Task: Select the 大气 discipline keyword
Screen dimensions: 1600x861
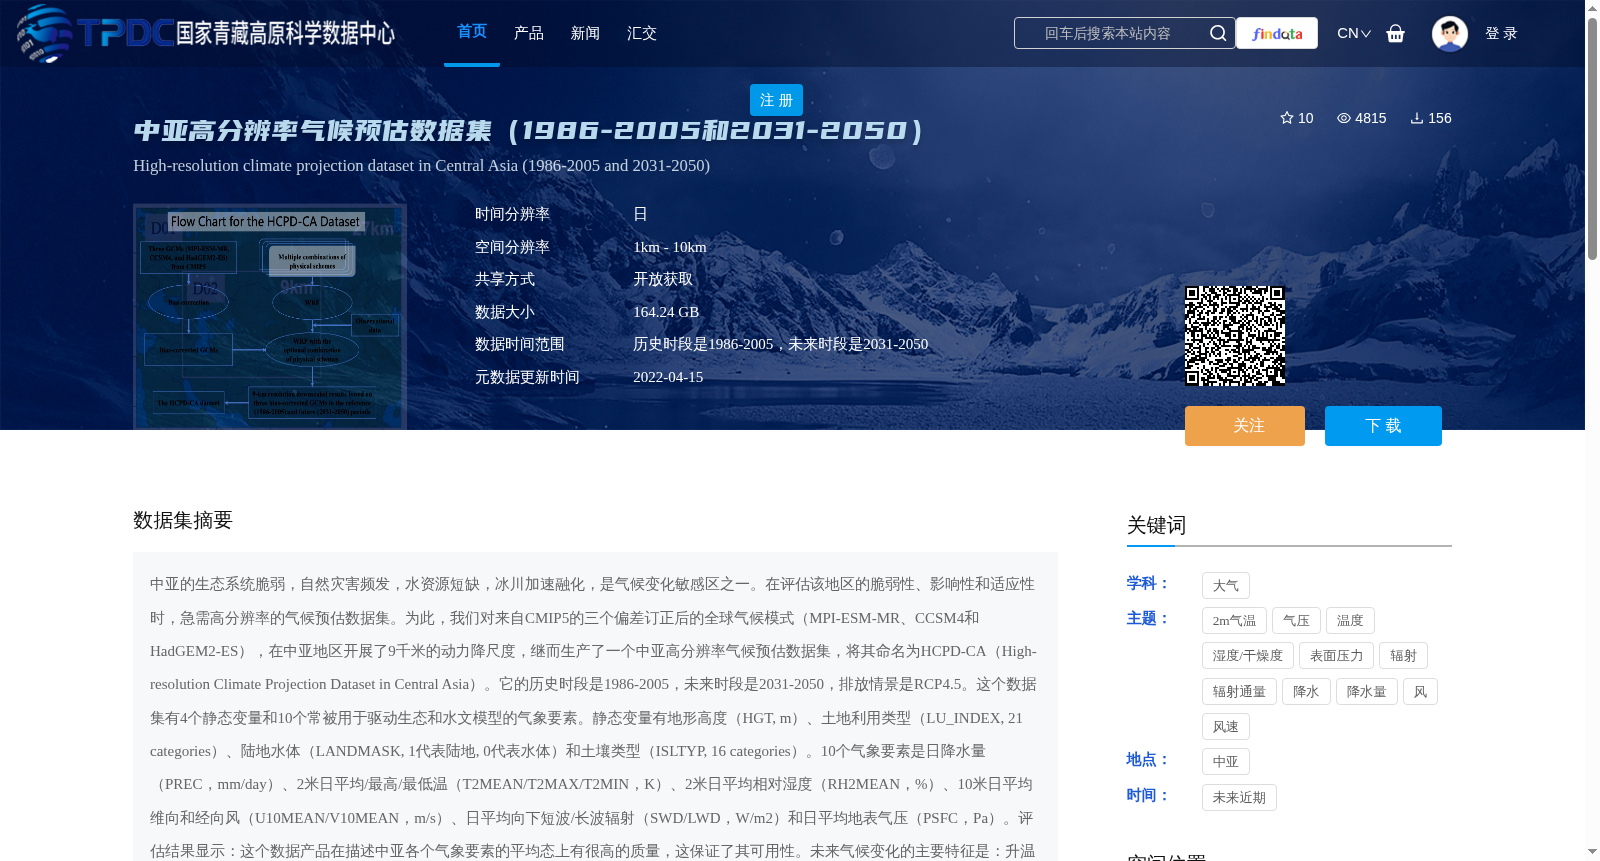Action: tap(1226, 586)
